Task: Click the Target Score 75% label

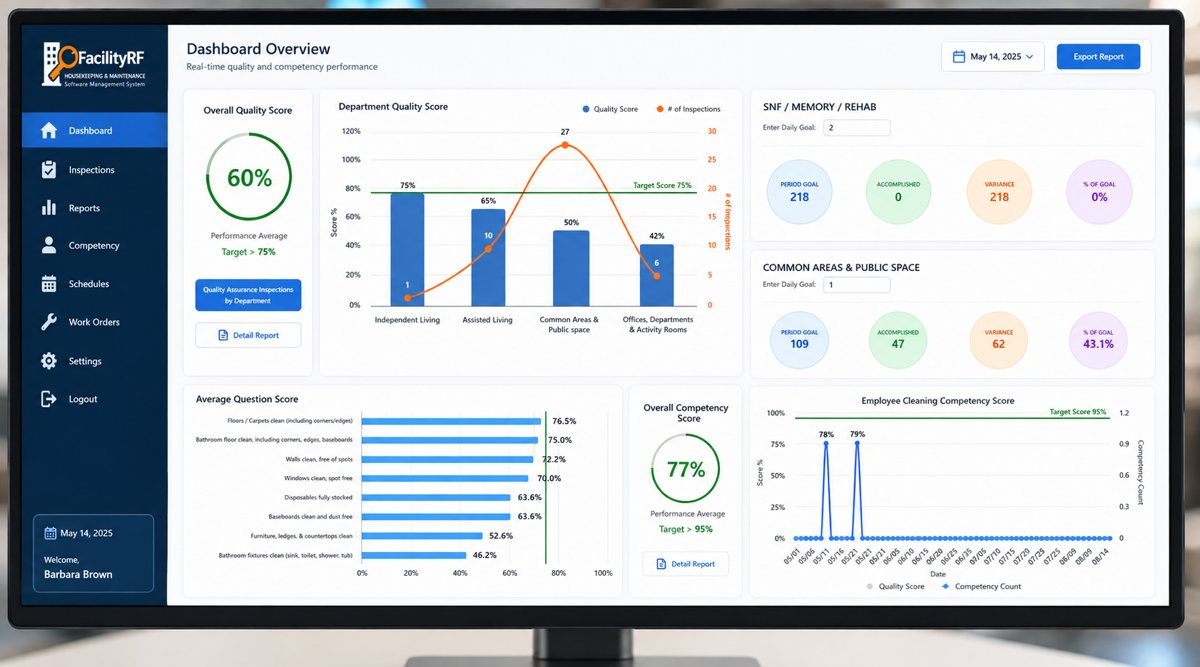Action: click(662, 185)
